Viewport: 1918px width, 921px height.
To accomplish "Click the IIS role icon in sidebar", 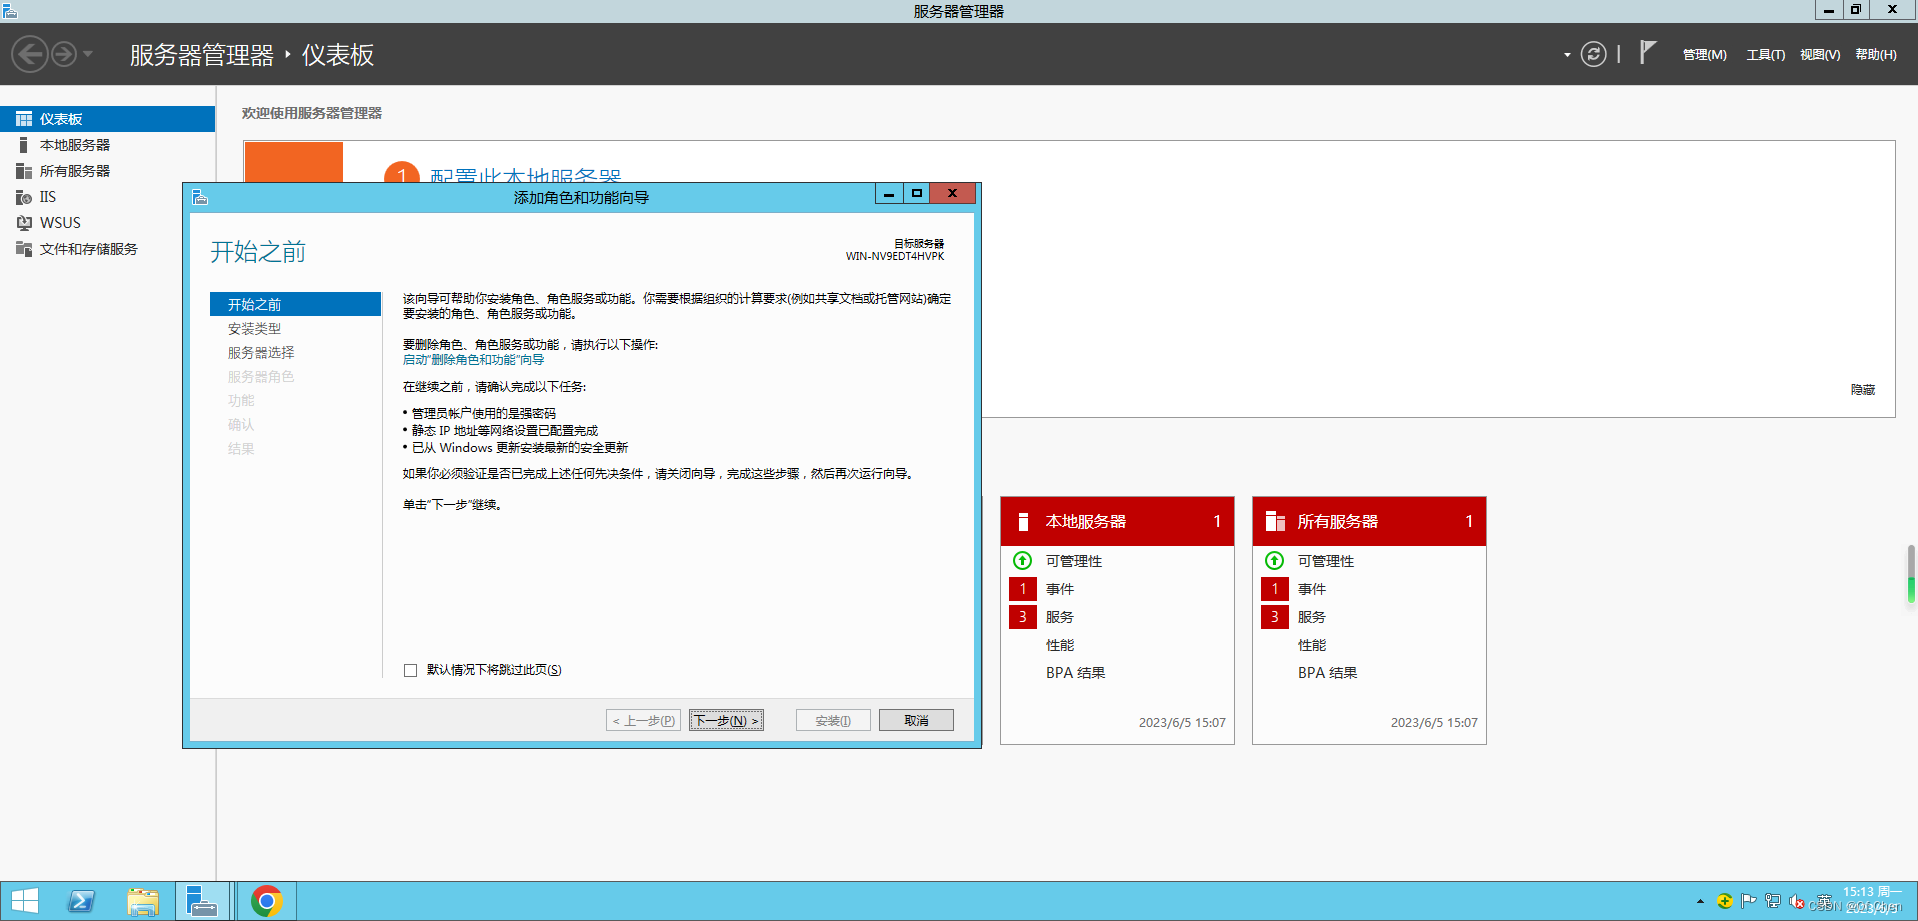I will click(24, 197).
